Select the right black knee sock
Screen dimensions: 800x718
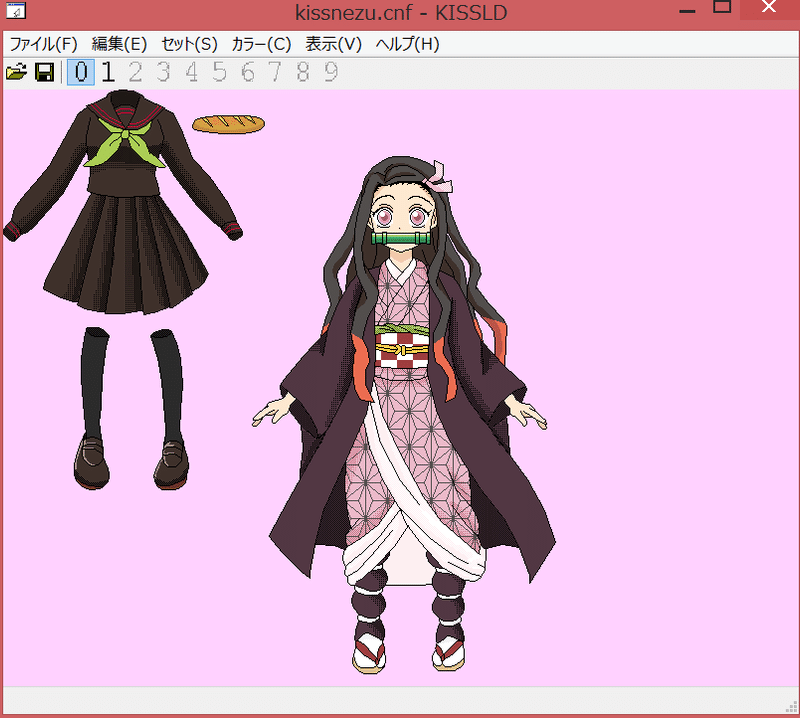pos(168,383)
